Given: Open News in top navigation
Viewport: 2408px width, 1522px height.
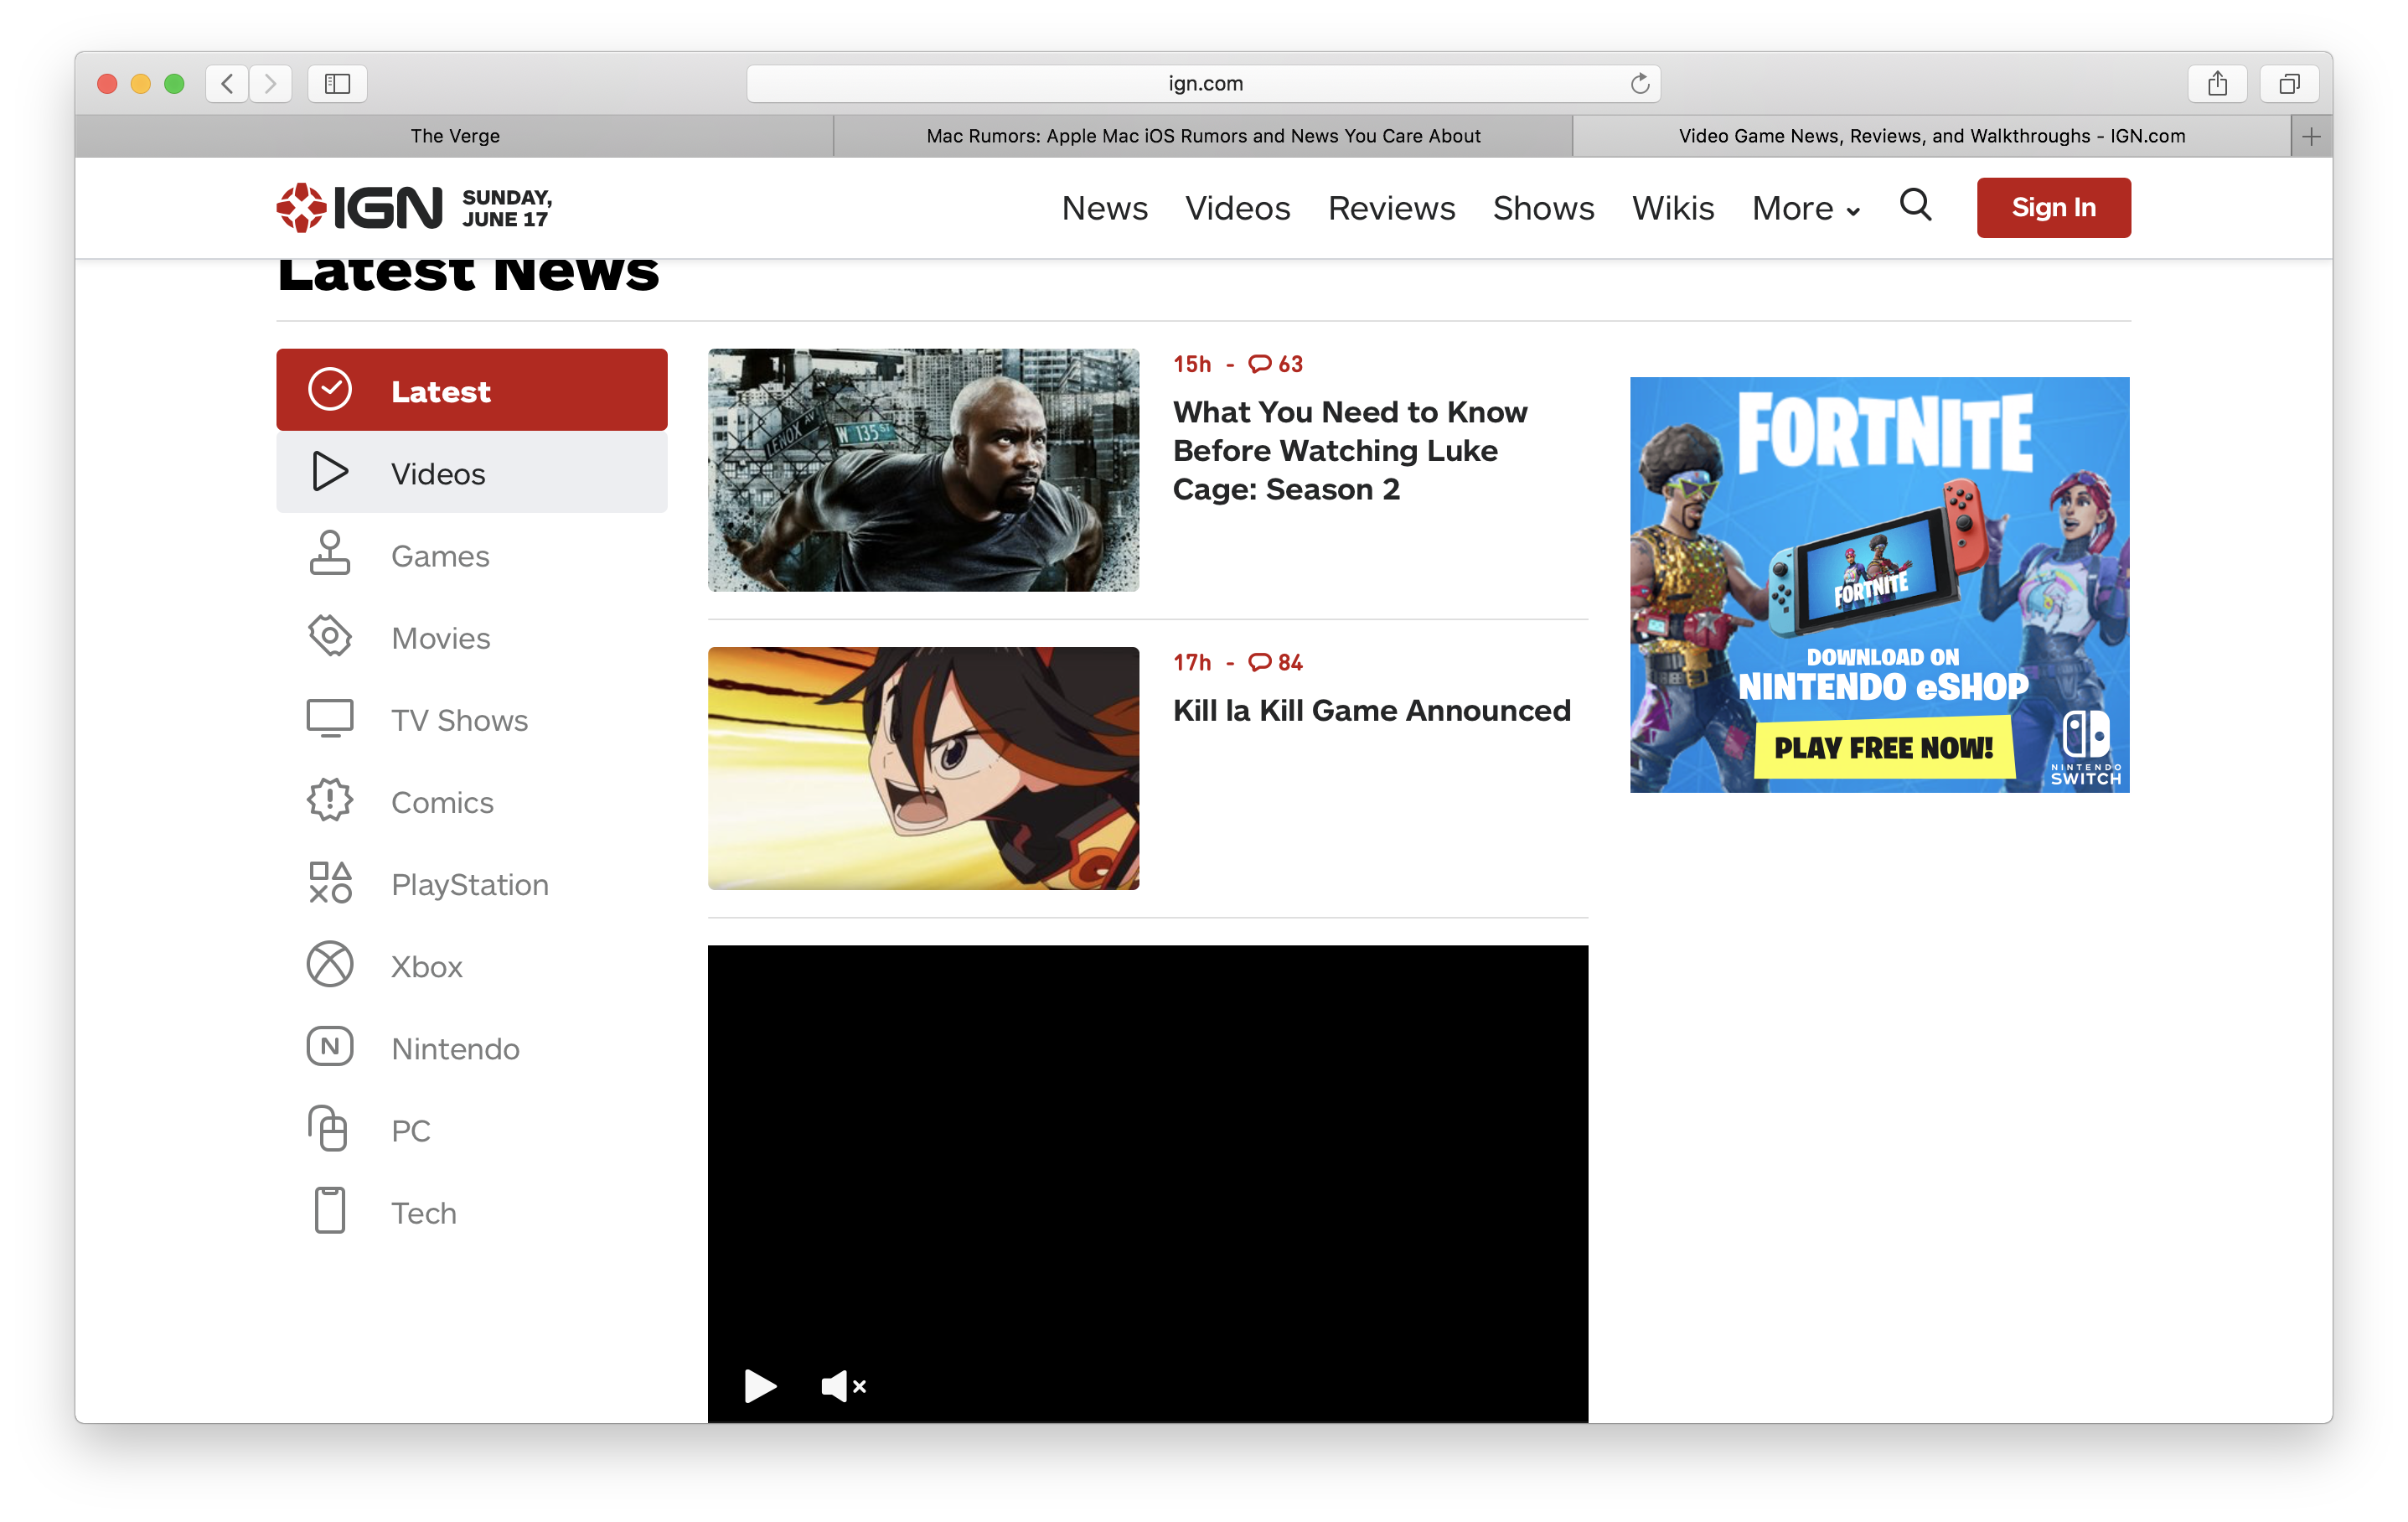Looking at the screenshot, I should click(x=1105, y=208).
